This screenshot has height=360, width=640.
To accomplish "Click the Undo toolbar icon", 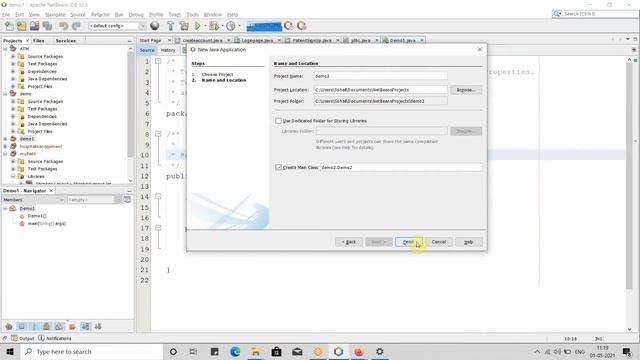I will 63,26.
